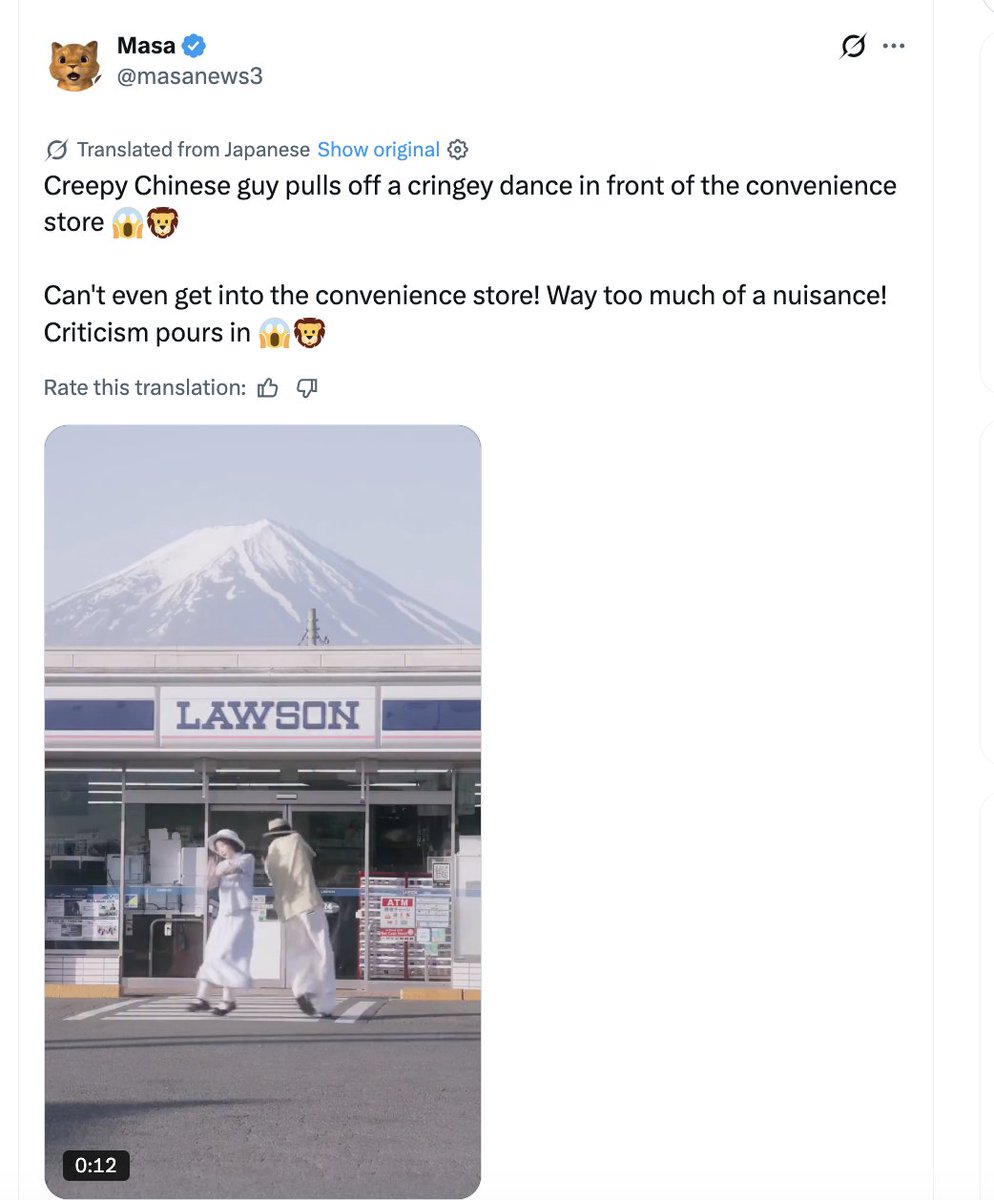Image resolution: width=994 pixels, height=1200 pixels.
Task: Click the 0:12 video duration badge
Action: click(x=96, y=1165)
